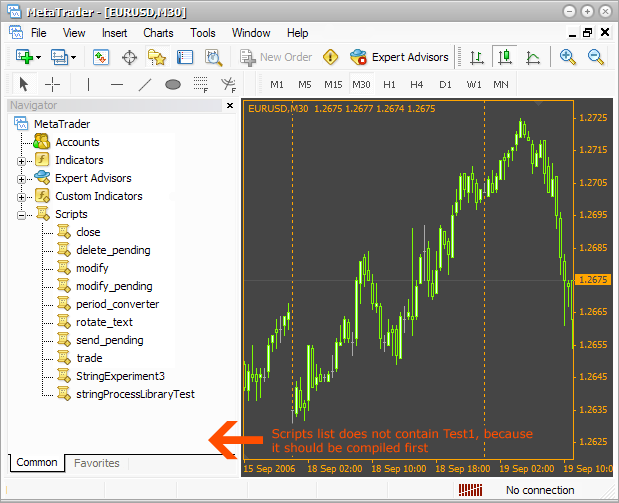Viewport: 619px width, 503px height.
Task: Select the StringExperiment3 script
Action: (120, 376)
